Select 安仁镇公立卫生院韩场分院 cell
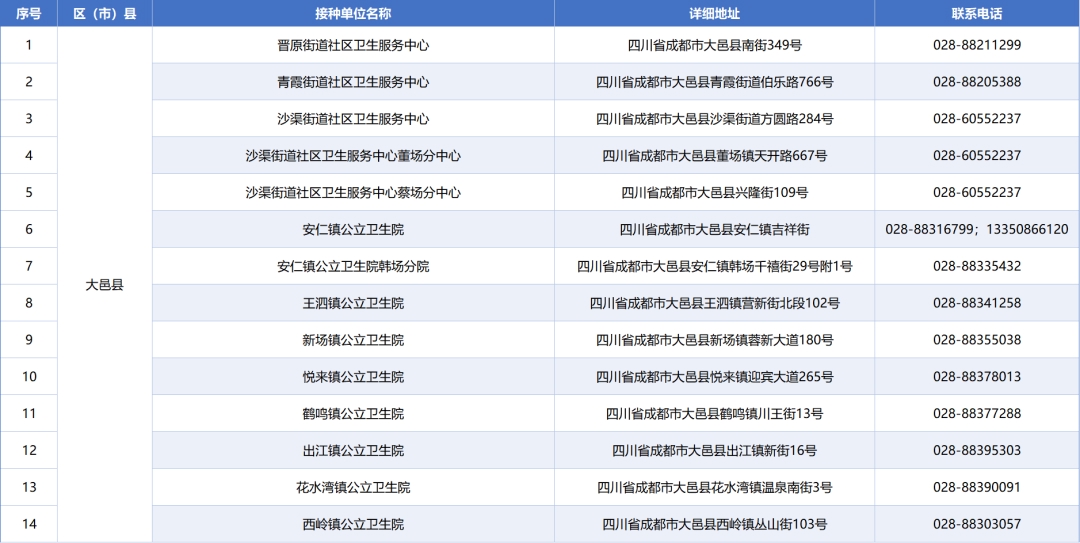Image resolution: width=1080 pixels, height=543 pixels. click(x=353, y=267)
